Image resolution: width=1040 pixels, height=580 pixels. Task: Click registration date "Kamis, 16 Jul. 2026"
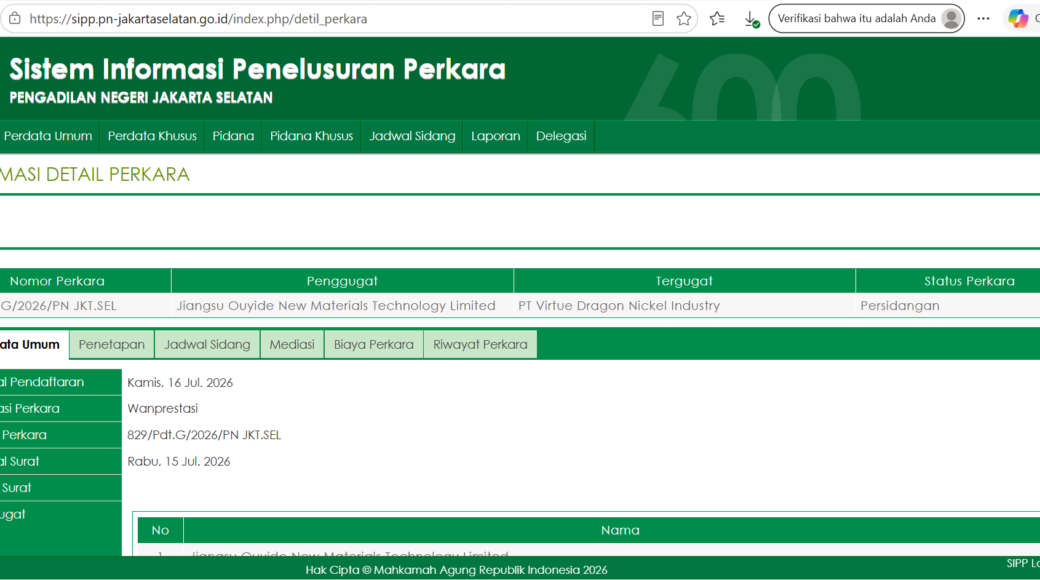tap(180, 382)
